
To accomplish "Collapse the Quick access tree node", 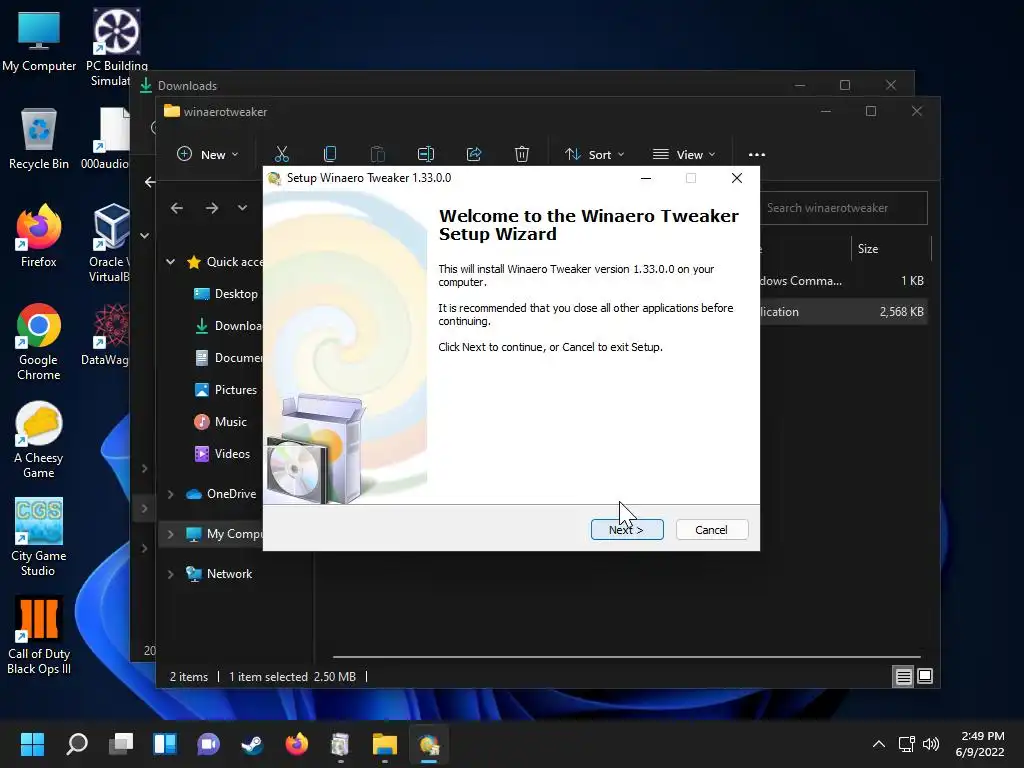I will (x=170, y=262).
